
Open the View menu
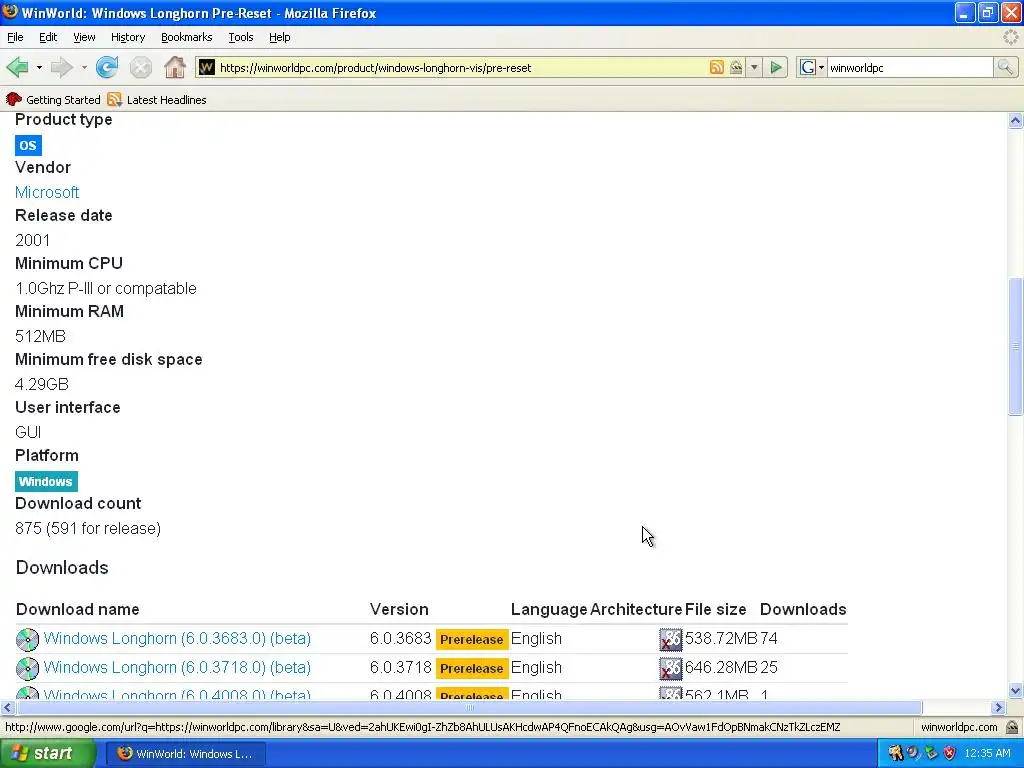point(84,37)
